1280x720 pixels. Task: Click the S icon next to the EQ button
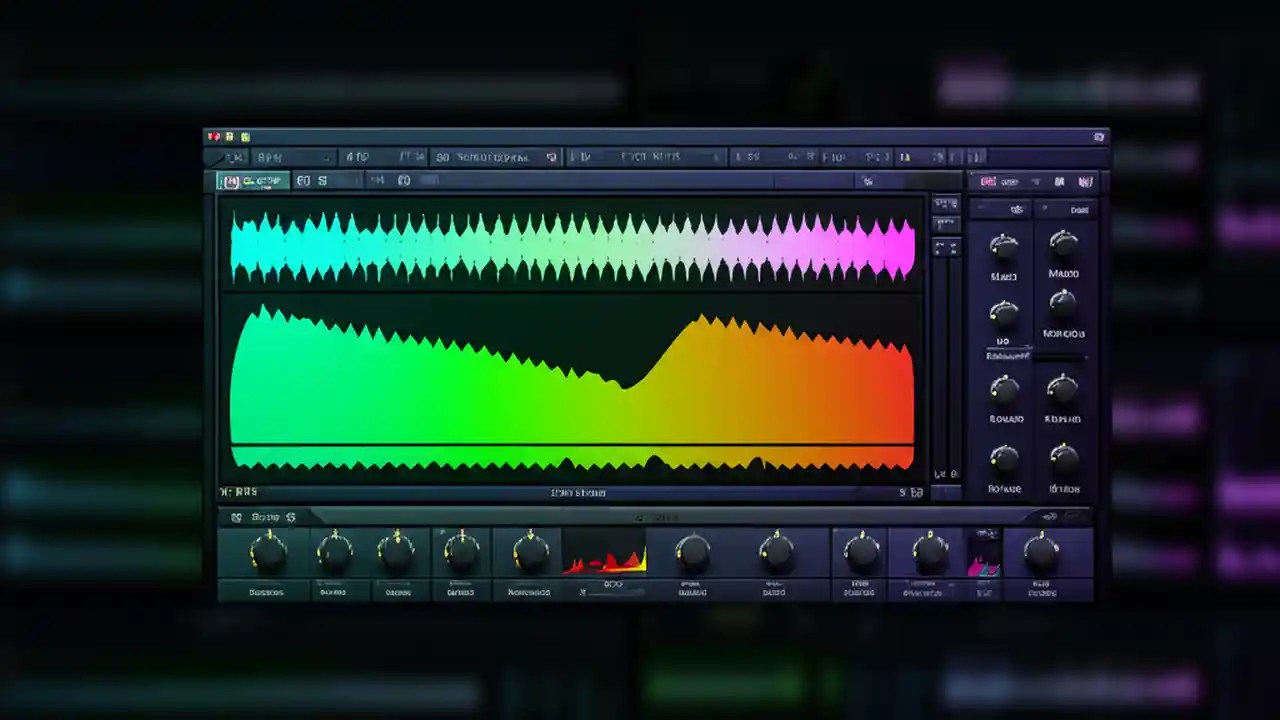point(322,180)
